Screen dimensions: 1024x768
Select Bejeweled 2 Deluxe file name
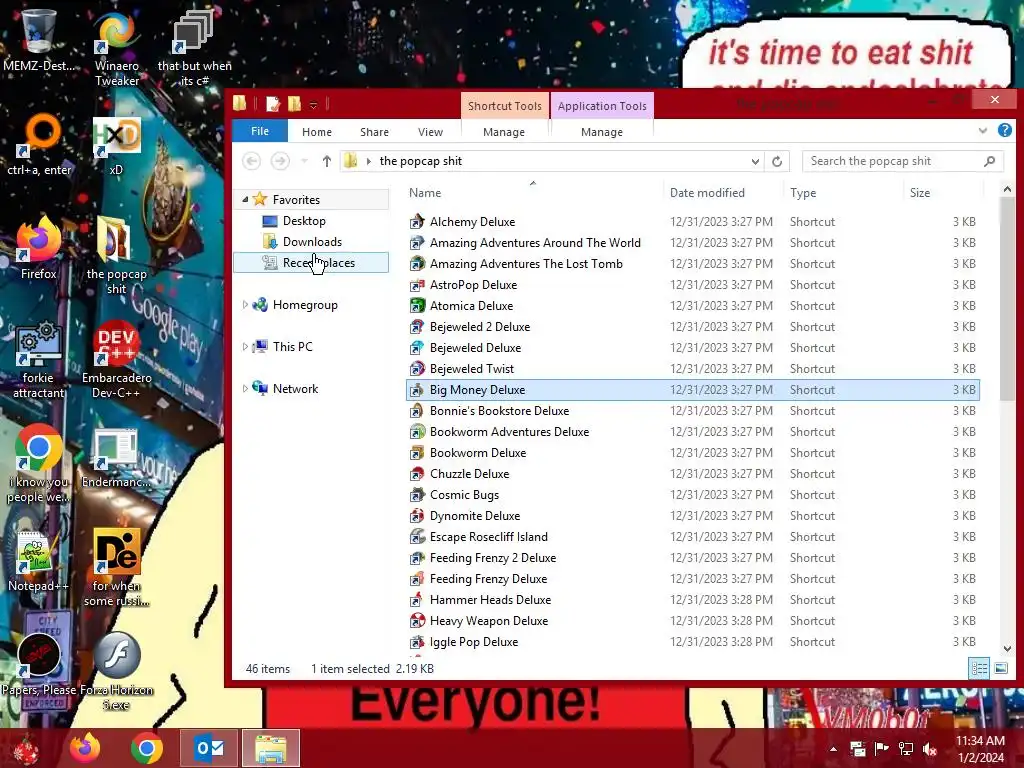click(x=480, y=327)
